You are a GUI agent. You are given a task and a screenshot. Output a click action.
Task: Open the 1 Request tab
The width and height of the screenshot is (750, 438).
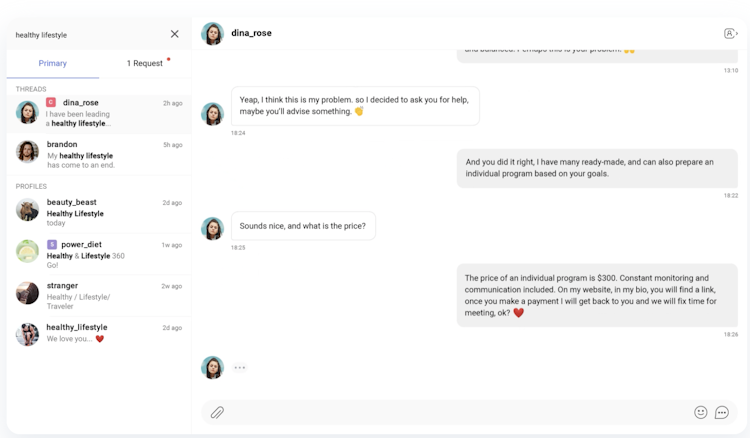click(145, 63)
